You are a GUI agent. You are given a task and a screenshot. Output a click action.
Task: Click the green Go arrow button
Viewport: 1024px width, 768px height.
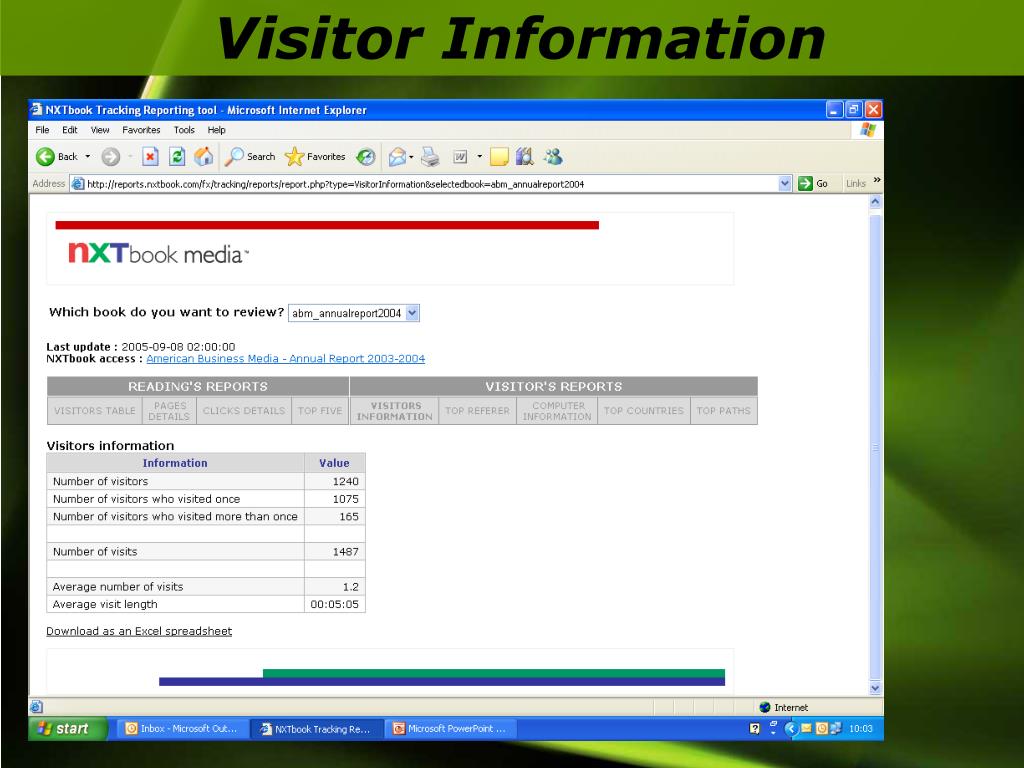click(805, 184)
